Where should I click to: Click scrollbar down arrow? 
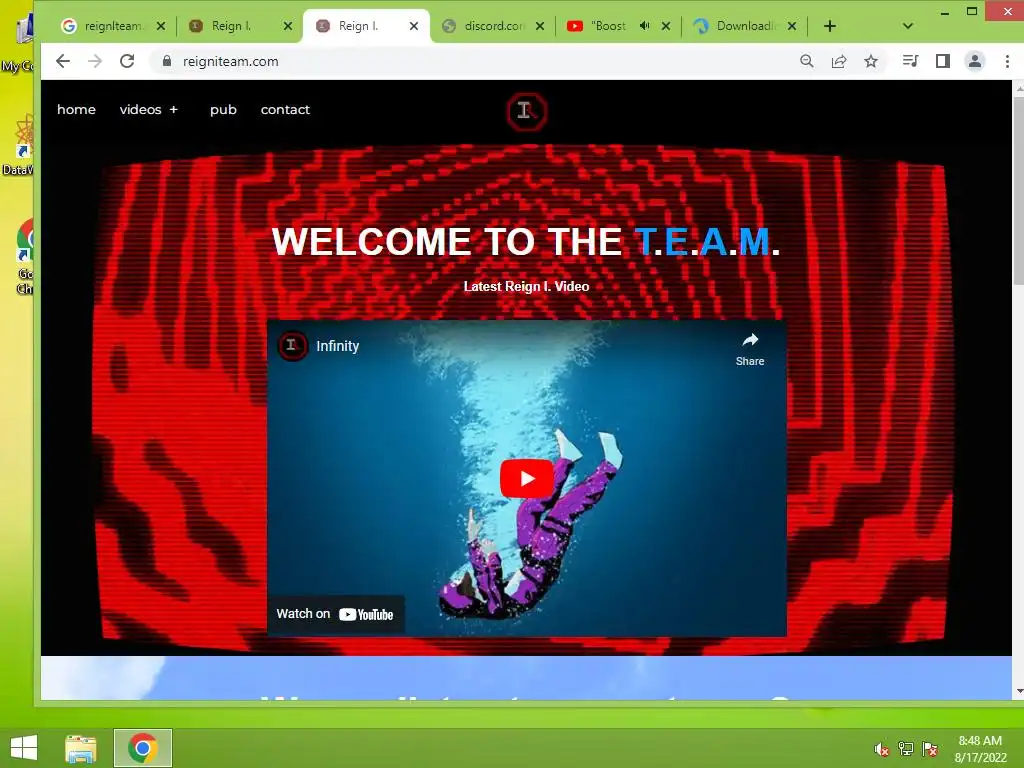click(x=1018, y=692)
